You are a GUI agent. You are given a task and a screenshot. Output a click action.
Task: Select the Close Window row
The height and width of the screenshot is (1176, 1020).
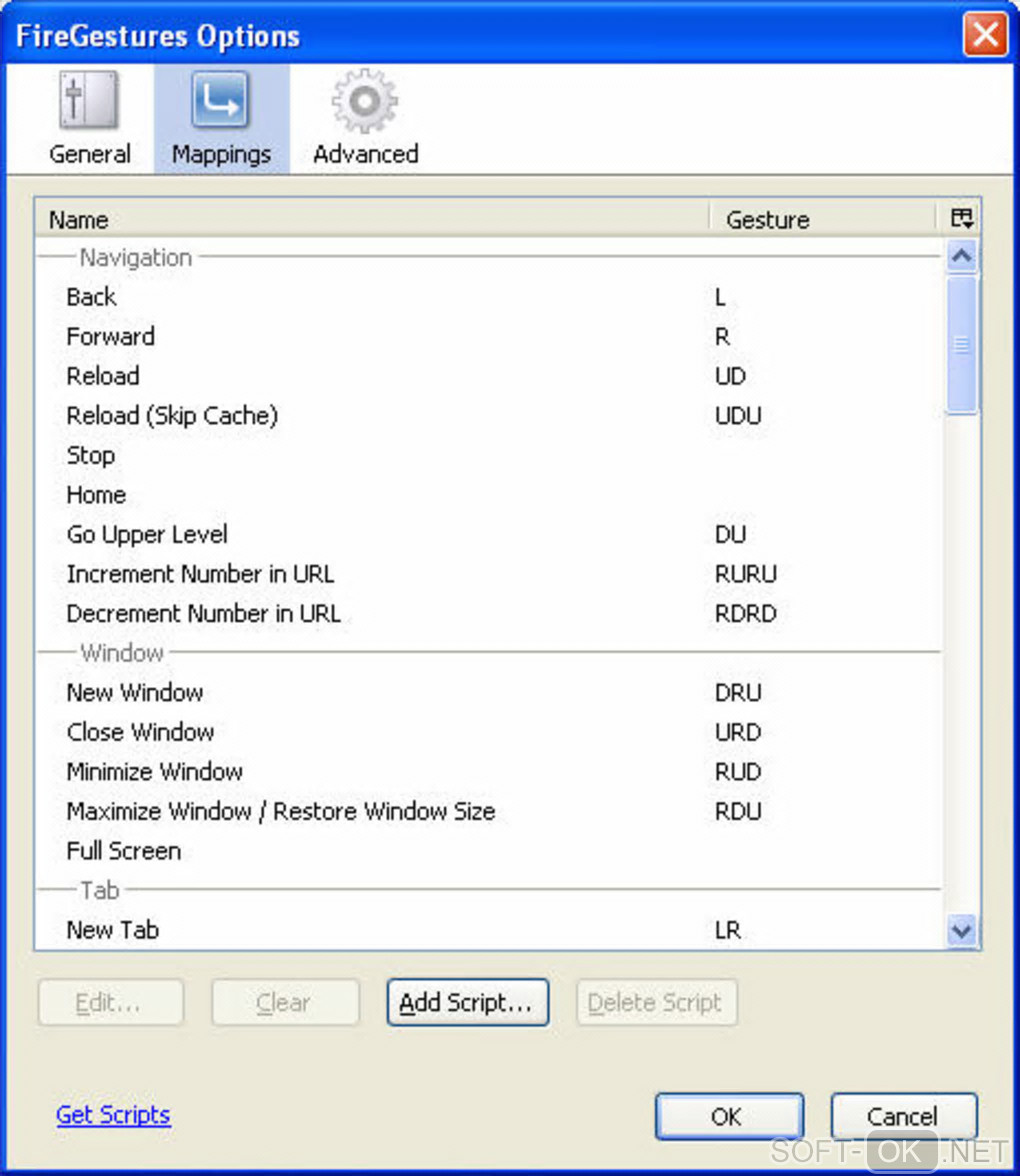tap(489, 732)
